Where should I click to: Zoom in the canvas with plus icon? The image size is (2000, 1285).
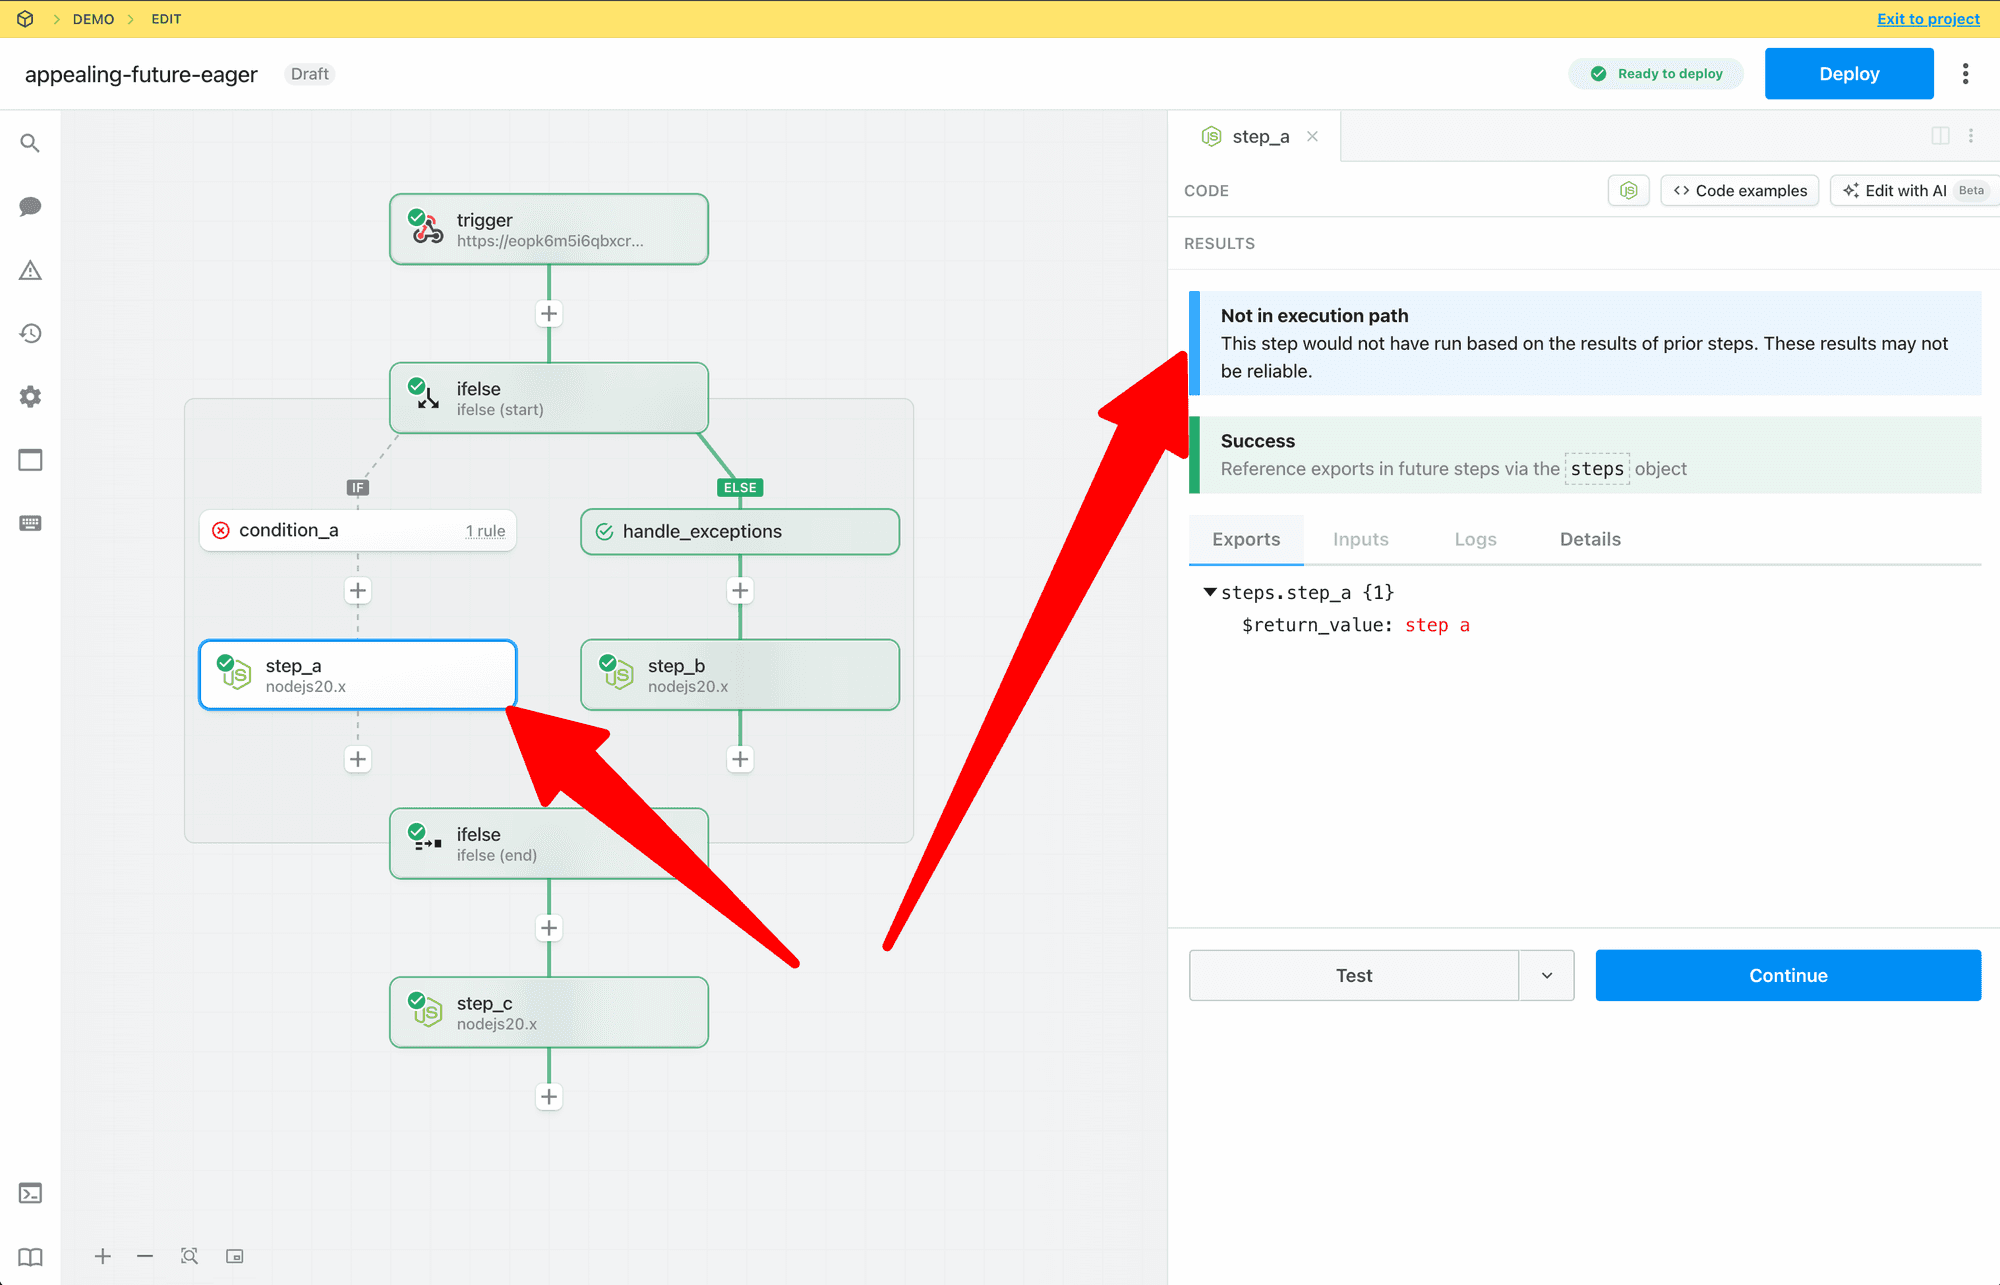click(x=103, y=1256)
